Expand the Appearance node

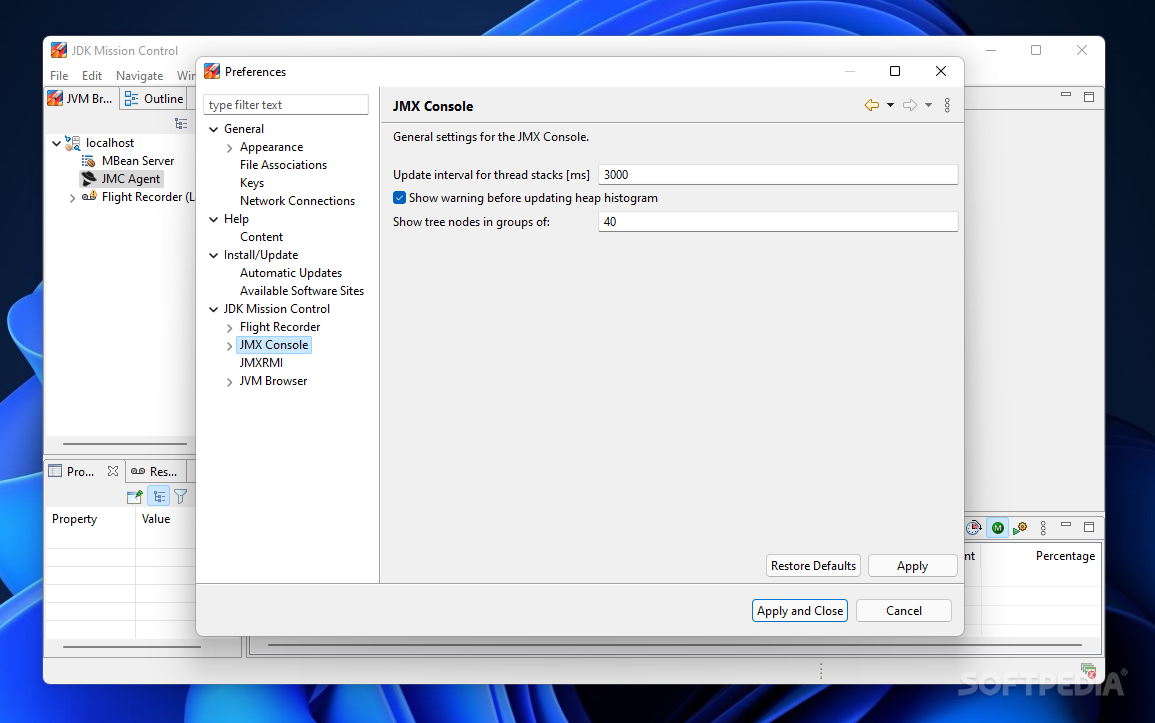click(x=230, y=148)
